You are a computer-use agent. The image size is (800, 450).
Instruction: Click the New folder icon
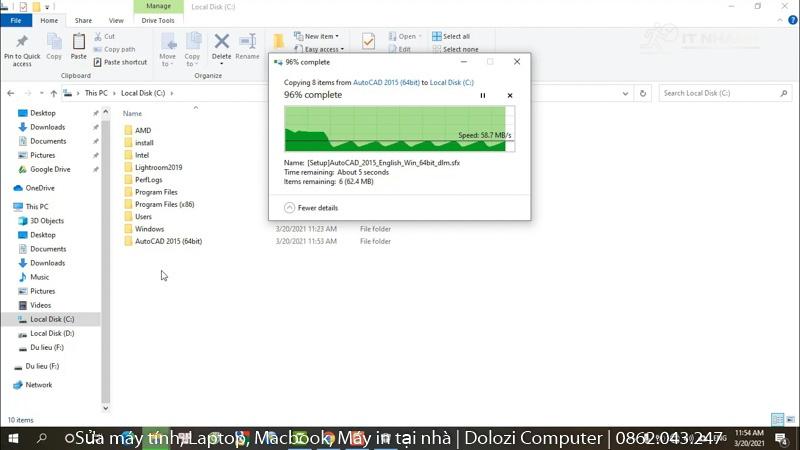278,41
